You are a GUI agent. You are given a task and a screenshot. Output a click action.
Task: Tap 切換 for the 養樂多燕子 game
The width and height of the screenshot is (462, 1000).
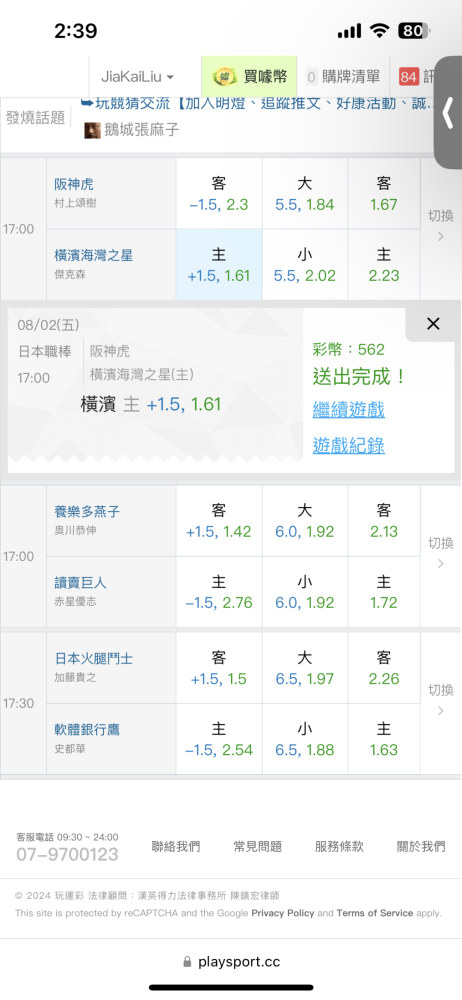tap(440, 553)
